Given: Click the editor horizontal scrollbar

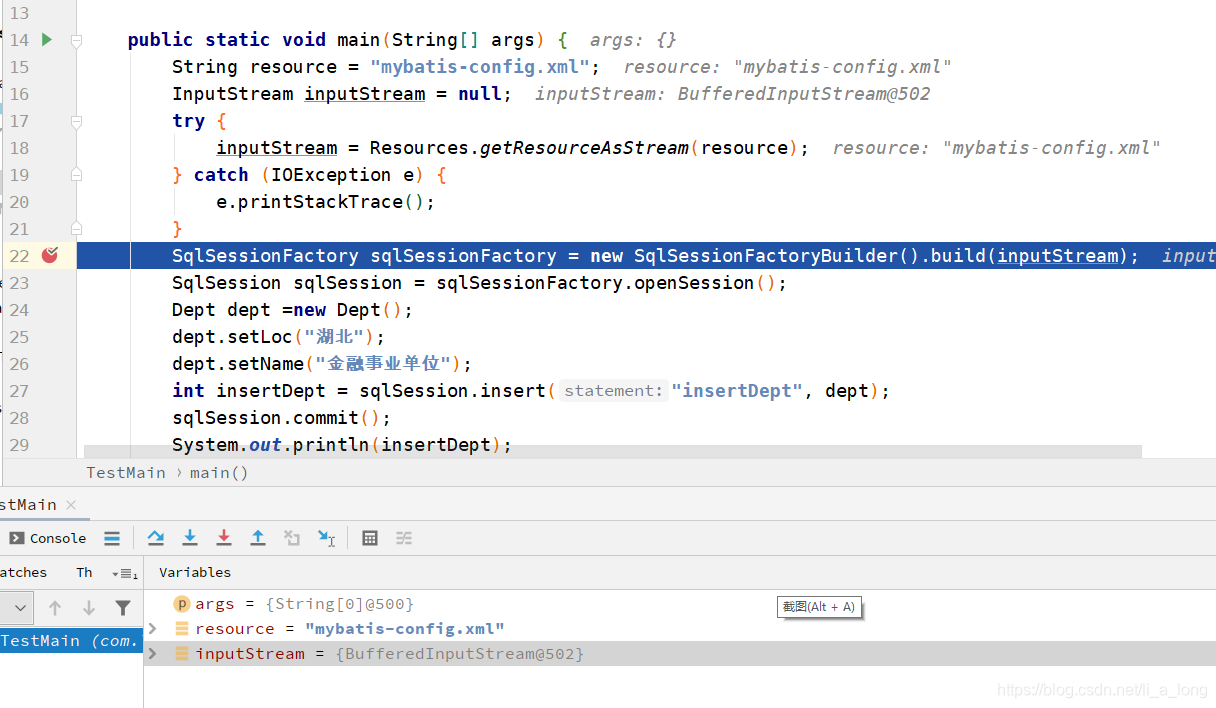Looking at the screenshot, I should point(612,452).
